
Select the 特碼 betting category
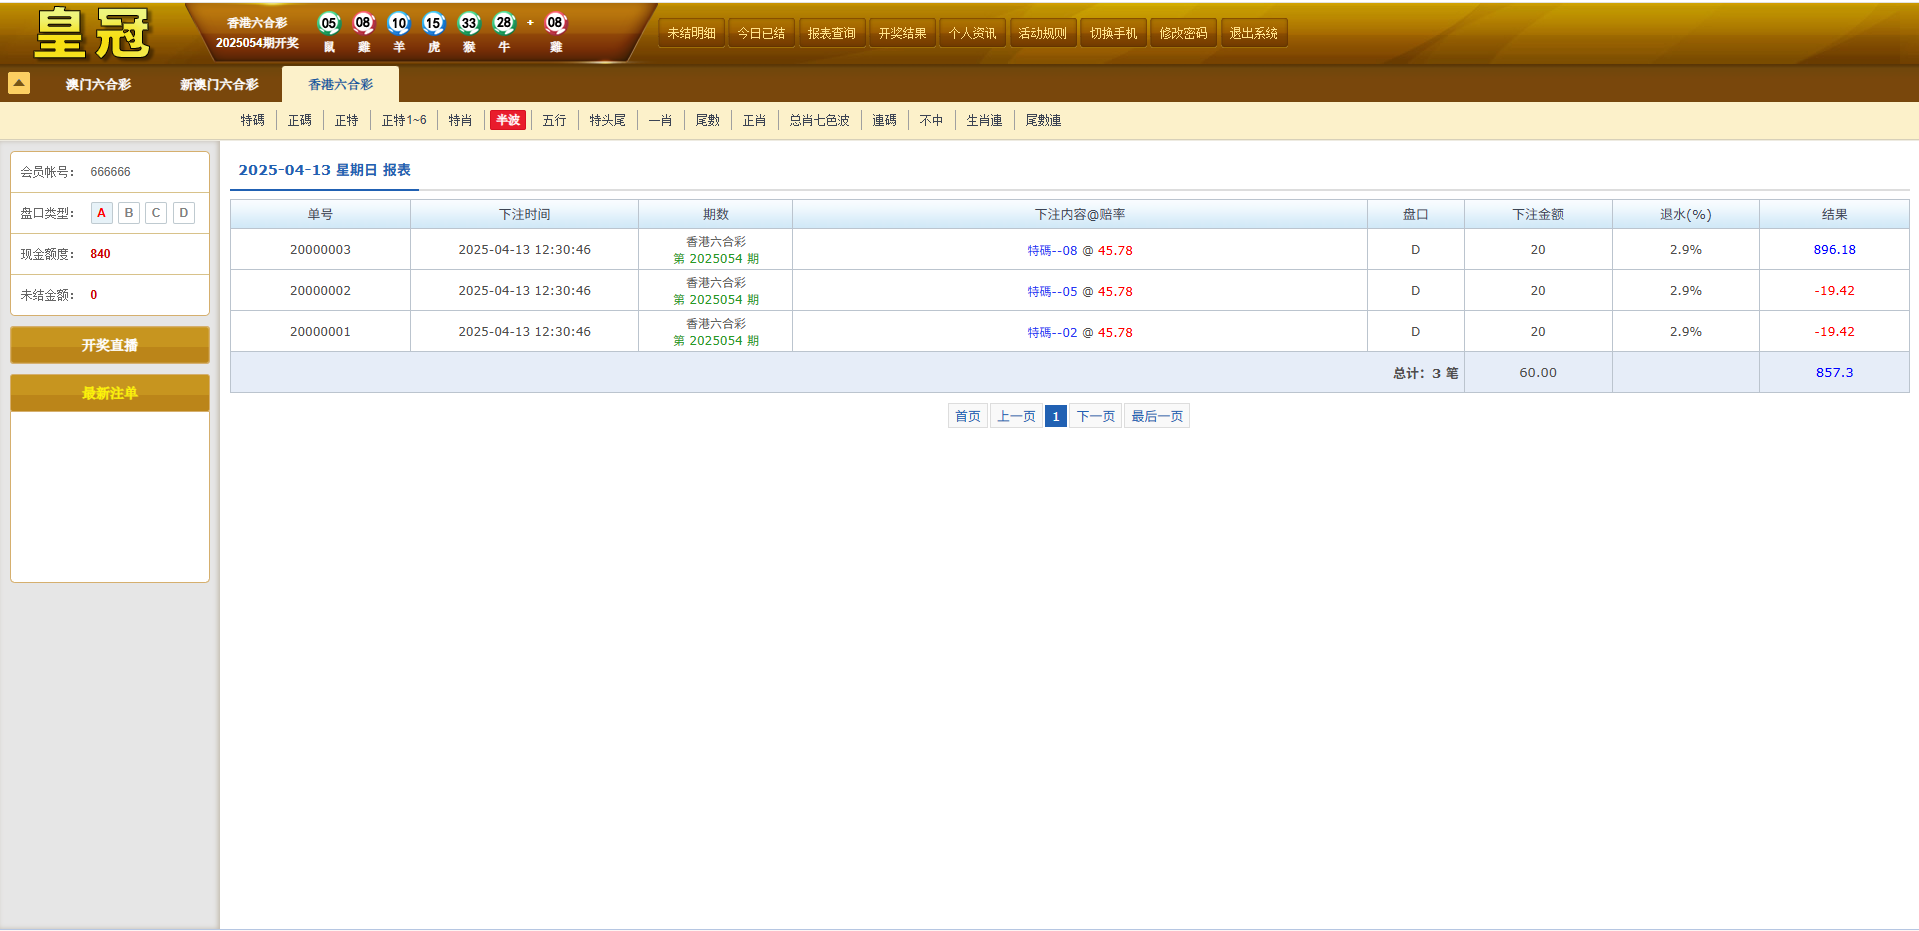point(252,120)
